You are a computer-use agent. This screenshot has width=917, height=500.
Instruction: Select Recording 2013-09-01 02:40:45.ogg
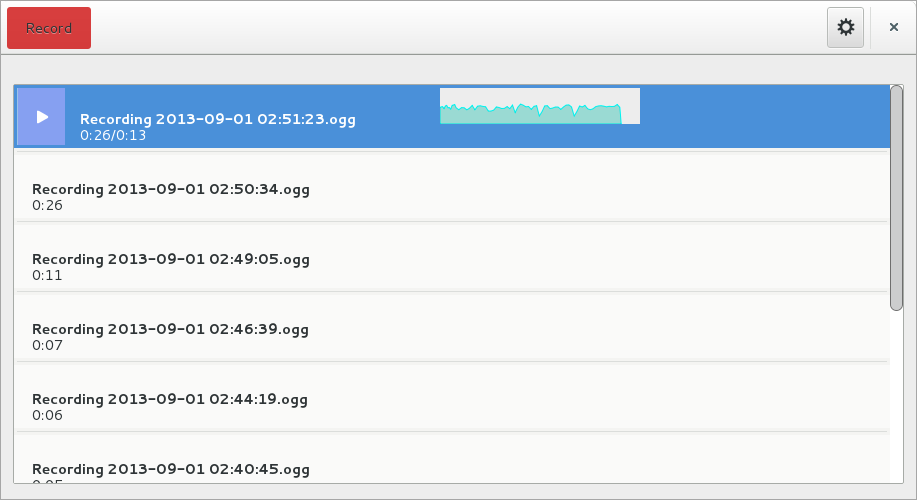(x=451, y=460)
